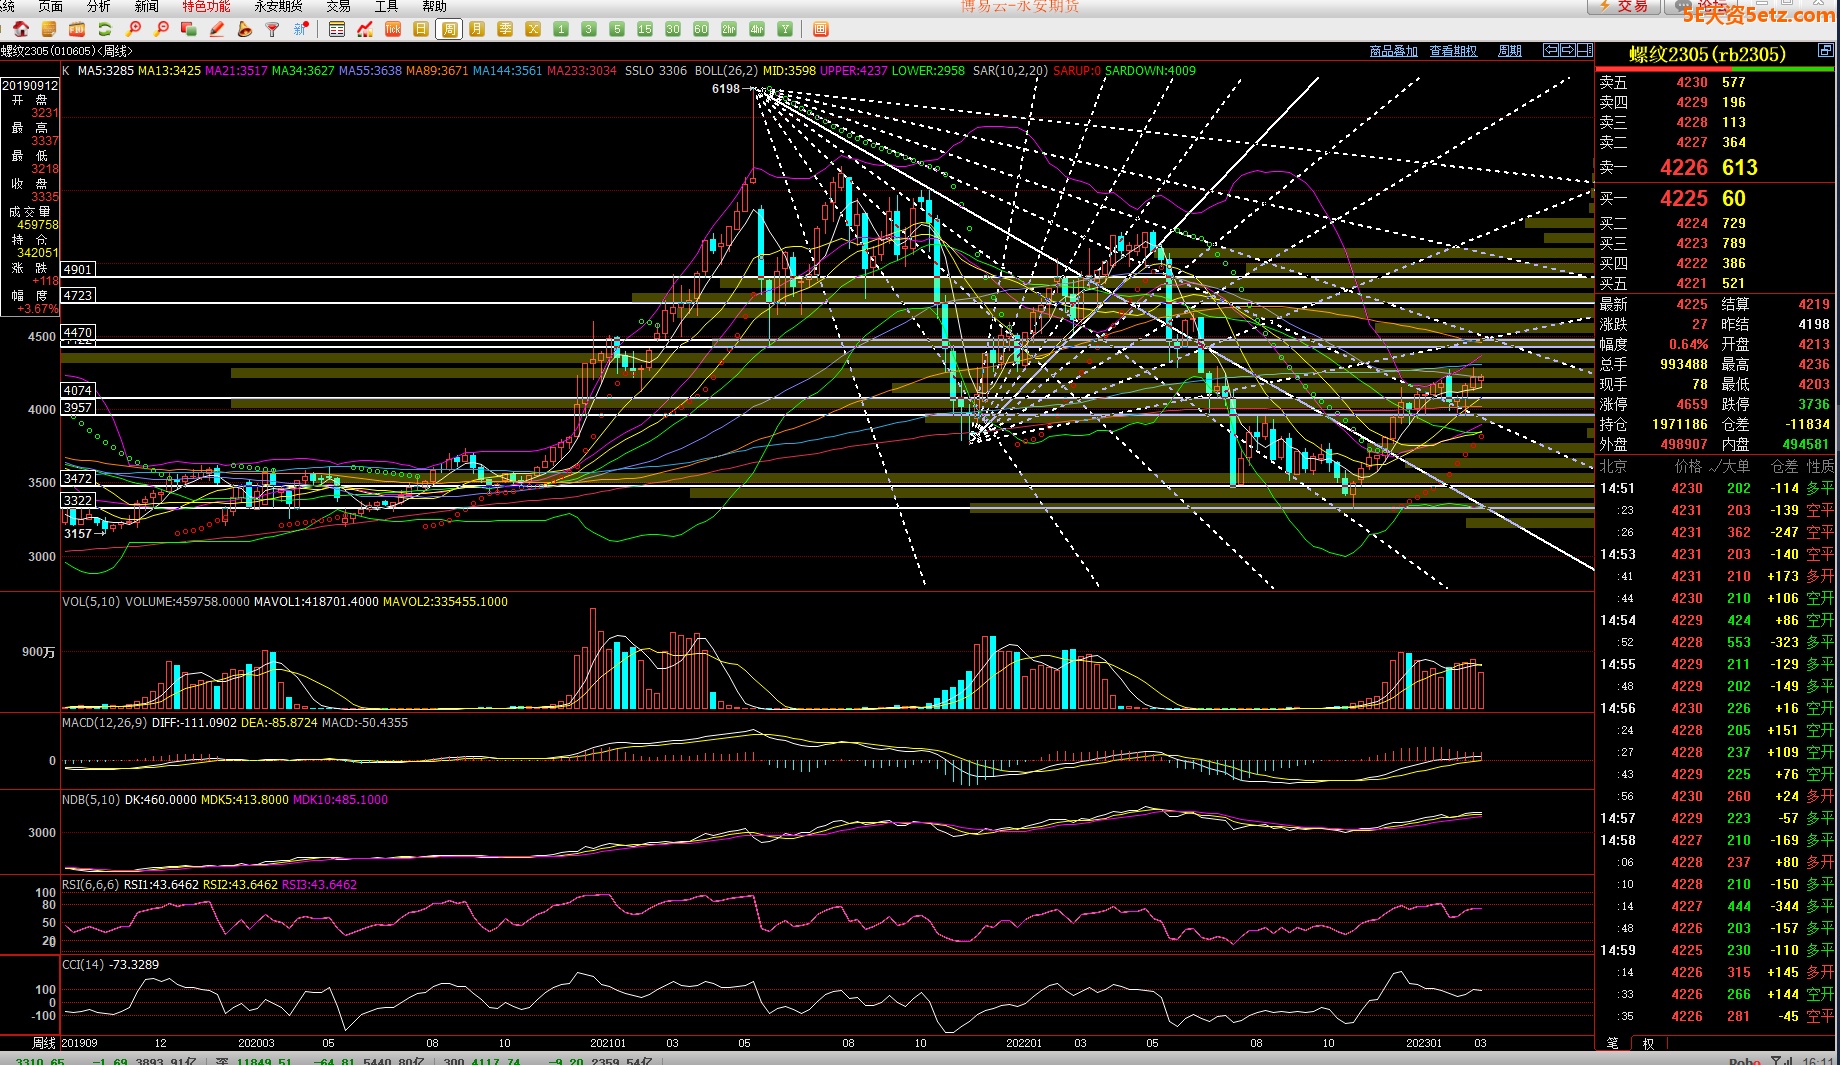Screen dimensions: 1840x1065
Task: Click the 买一 price 4225
Action: [x=1684, y=198]
